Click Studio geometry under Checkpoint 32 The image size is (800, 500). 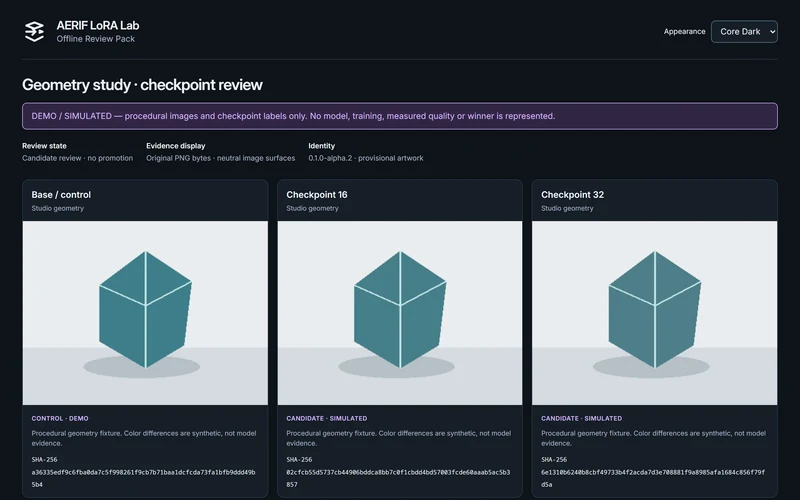567,208
